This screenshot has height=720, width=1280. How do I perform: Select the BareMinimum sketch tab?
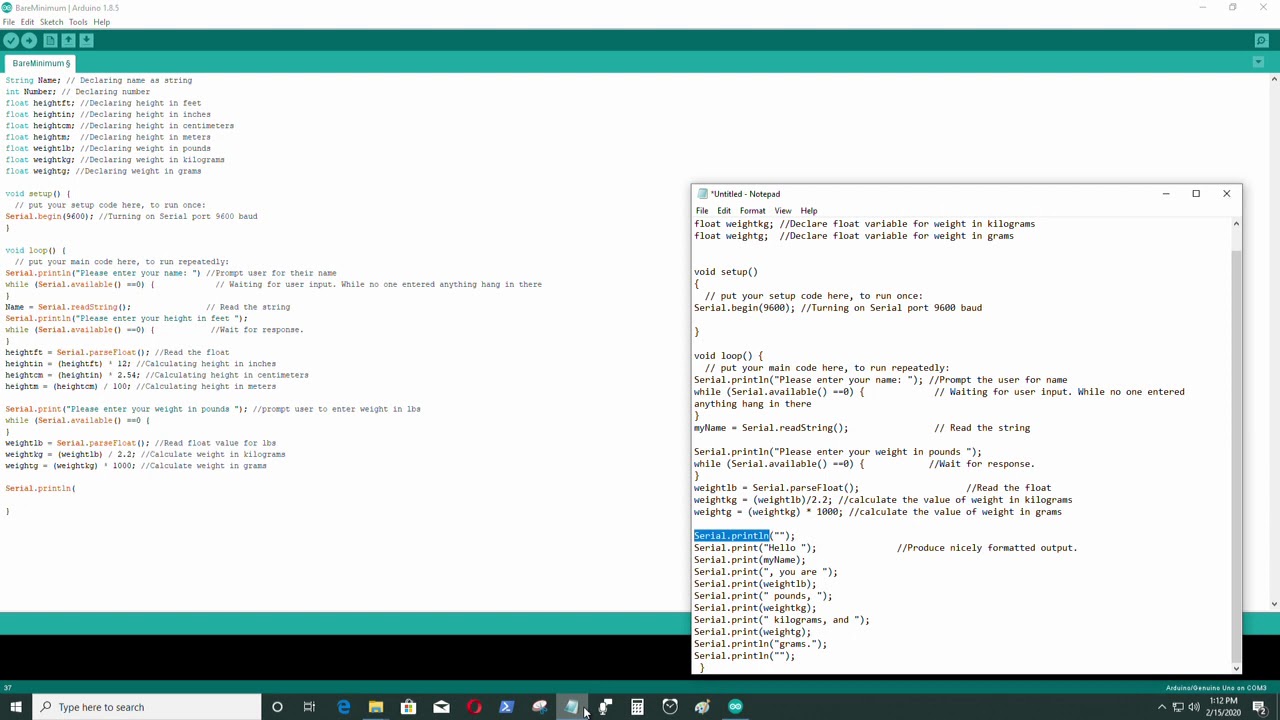pos(41,63)
